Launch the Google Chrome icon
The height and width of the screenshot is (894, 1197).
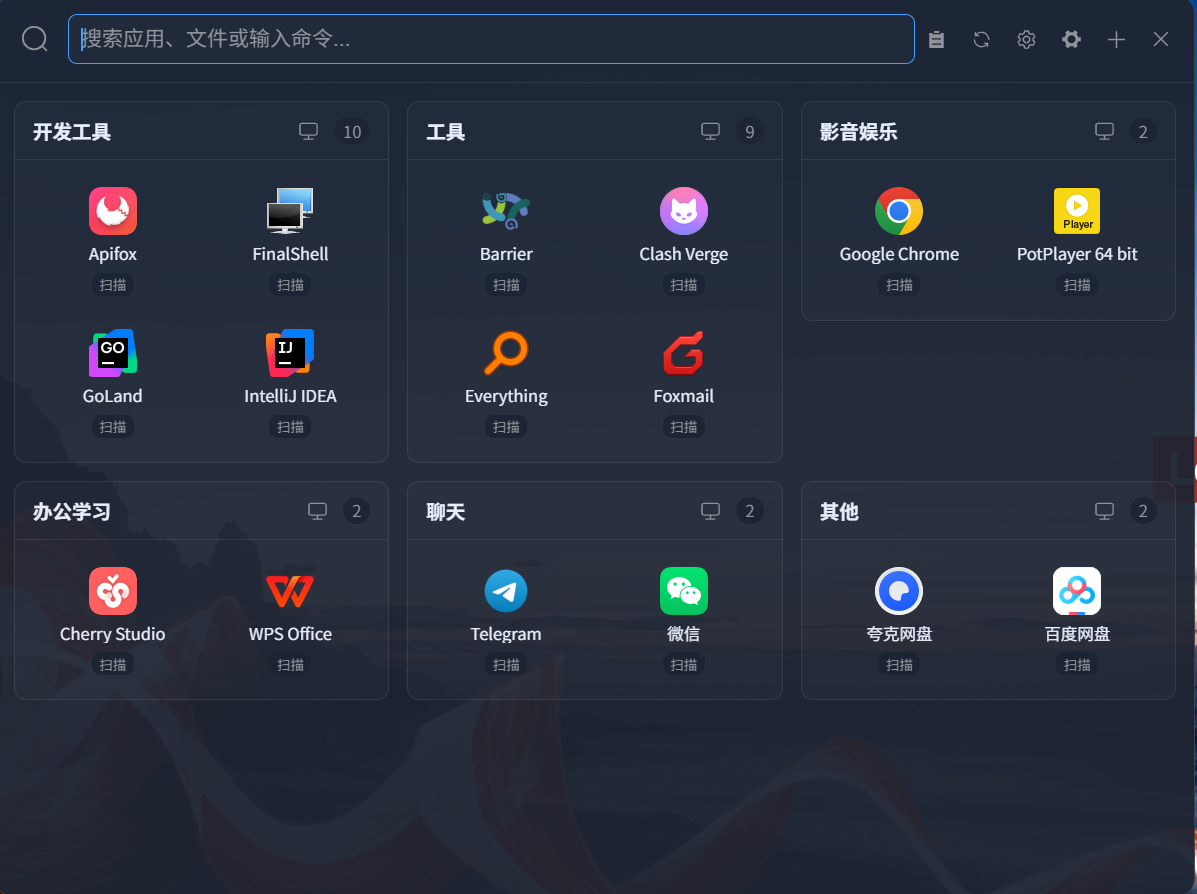[x=899, y=211]
